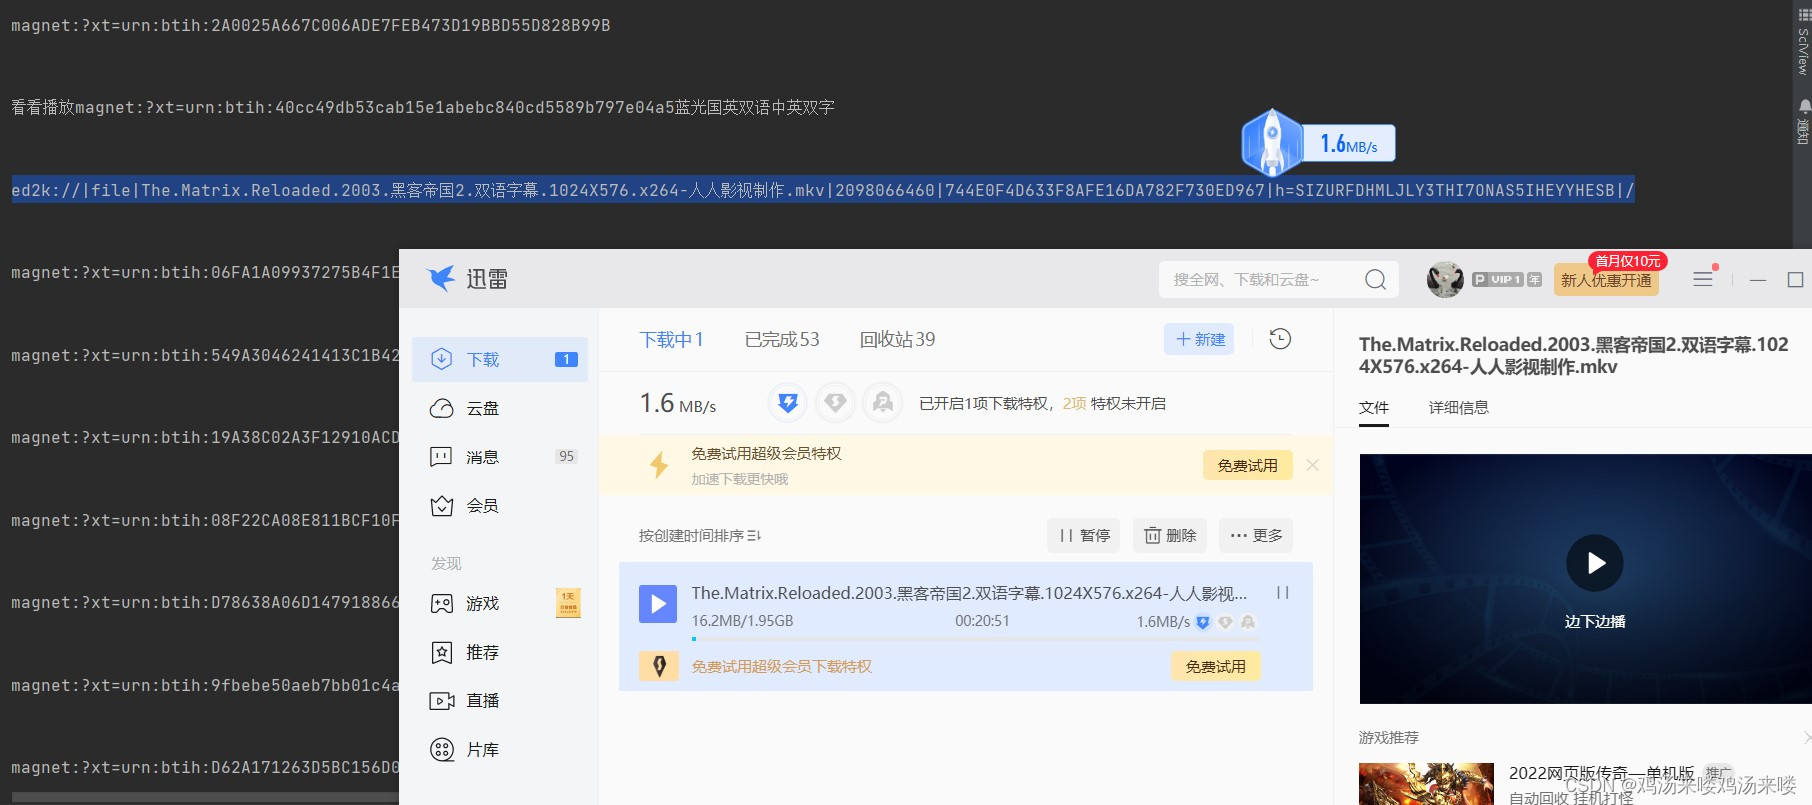
Task: Click the grey diamond privilege icon
Action: [835, 403]
